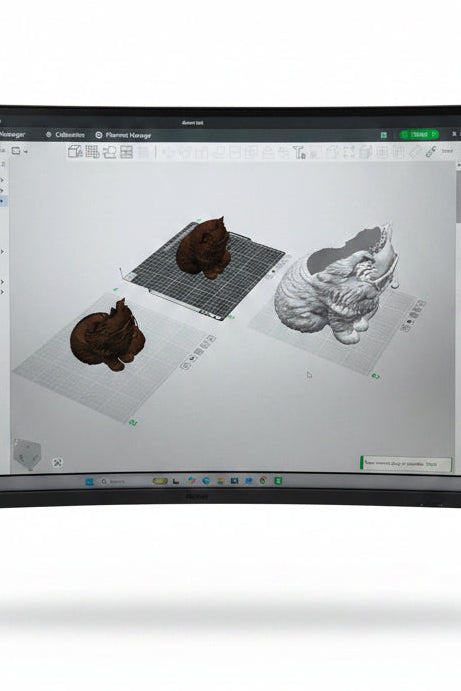The width and height of the screenshot is (461, 691).
Task: Open the Calibration tab
Action: click(x=65, y=135)
